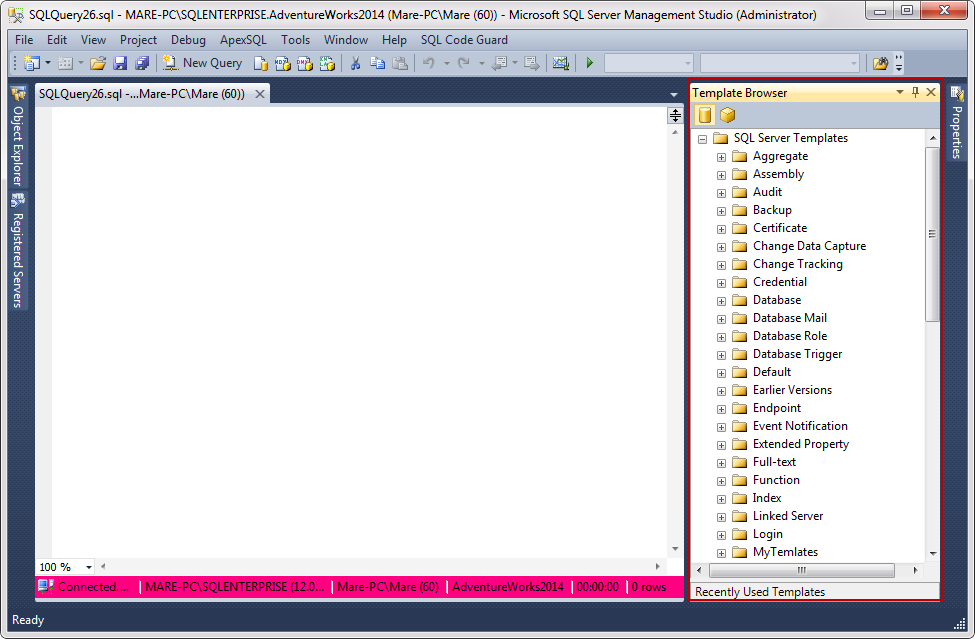Open the SQL Code Guard menu
Viewport: 975px width, 639px height.
coord(464,40)
